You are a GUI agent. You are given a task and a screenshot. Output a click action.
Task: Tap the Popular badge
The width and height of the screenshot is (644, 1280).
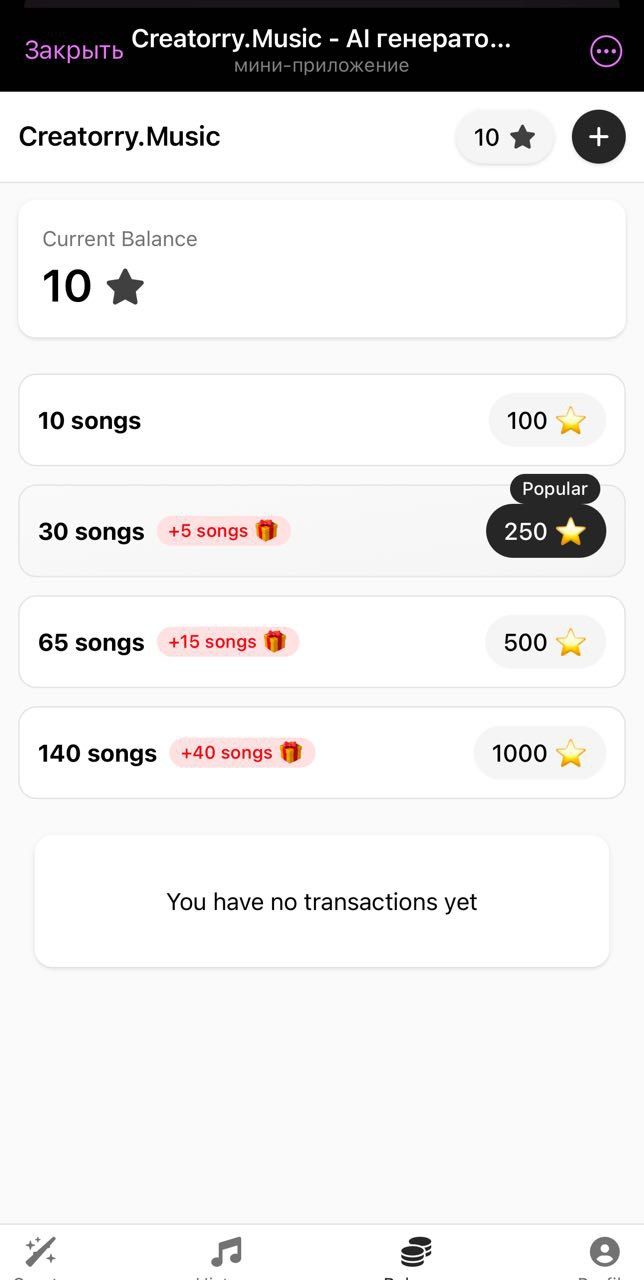(x=555, y=488)
